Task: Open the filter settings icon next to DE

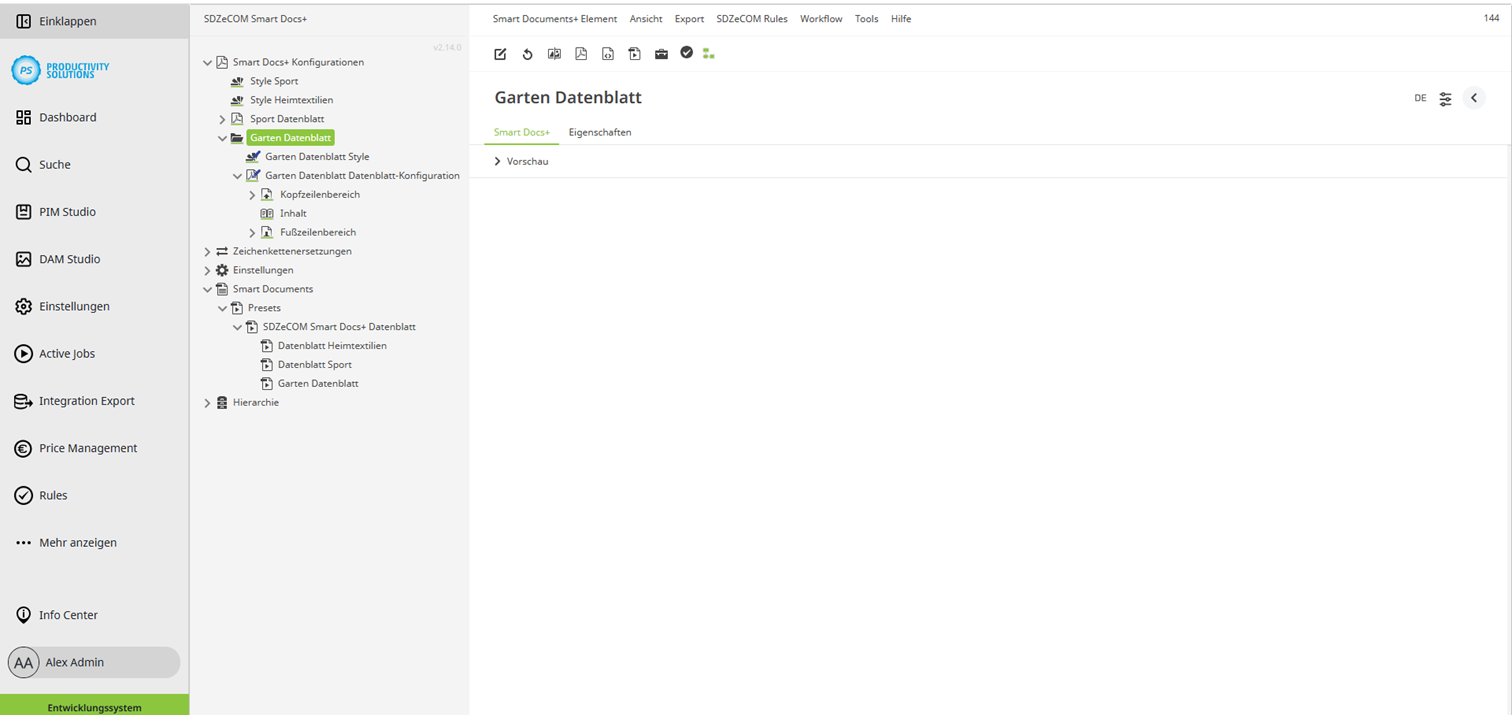Action: (1445, 98)
